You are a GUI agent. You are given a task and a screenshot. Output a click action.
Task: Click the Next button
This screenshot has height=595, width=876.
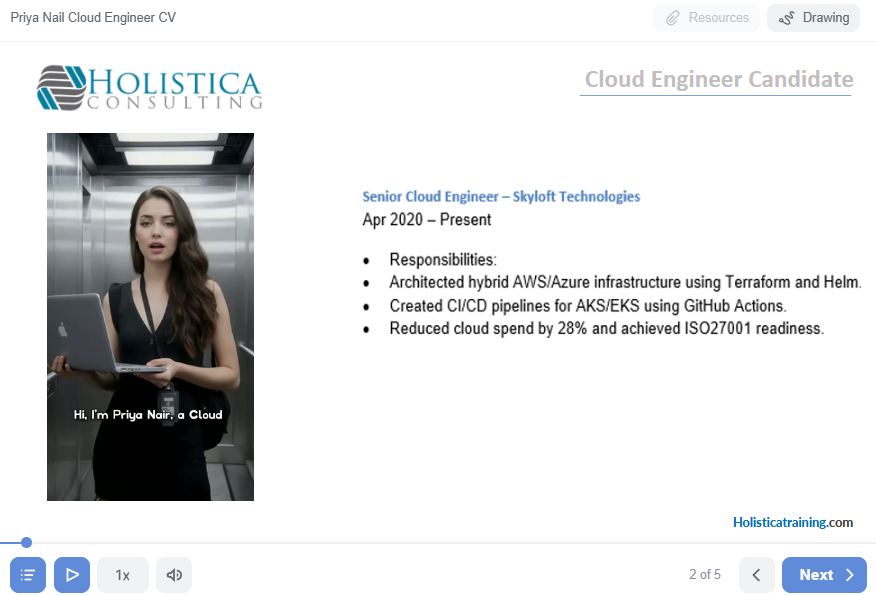[824, 574]
